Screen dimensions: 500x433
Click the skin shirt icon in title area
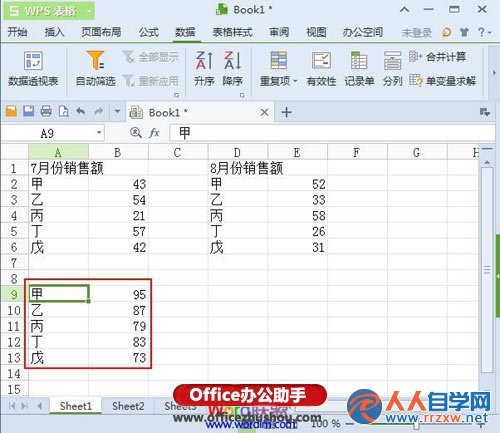(x=464, y=32)
